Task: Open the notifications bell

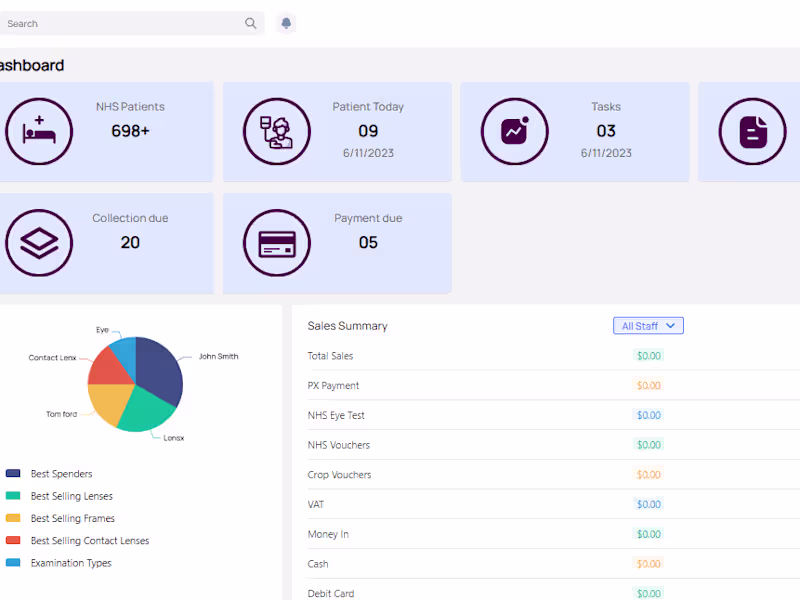Action: point(286,22)
